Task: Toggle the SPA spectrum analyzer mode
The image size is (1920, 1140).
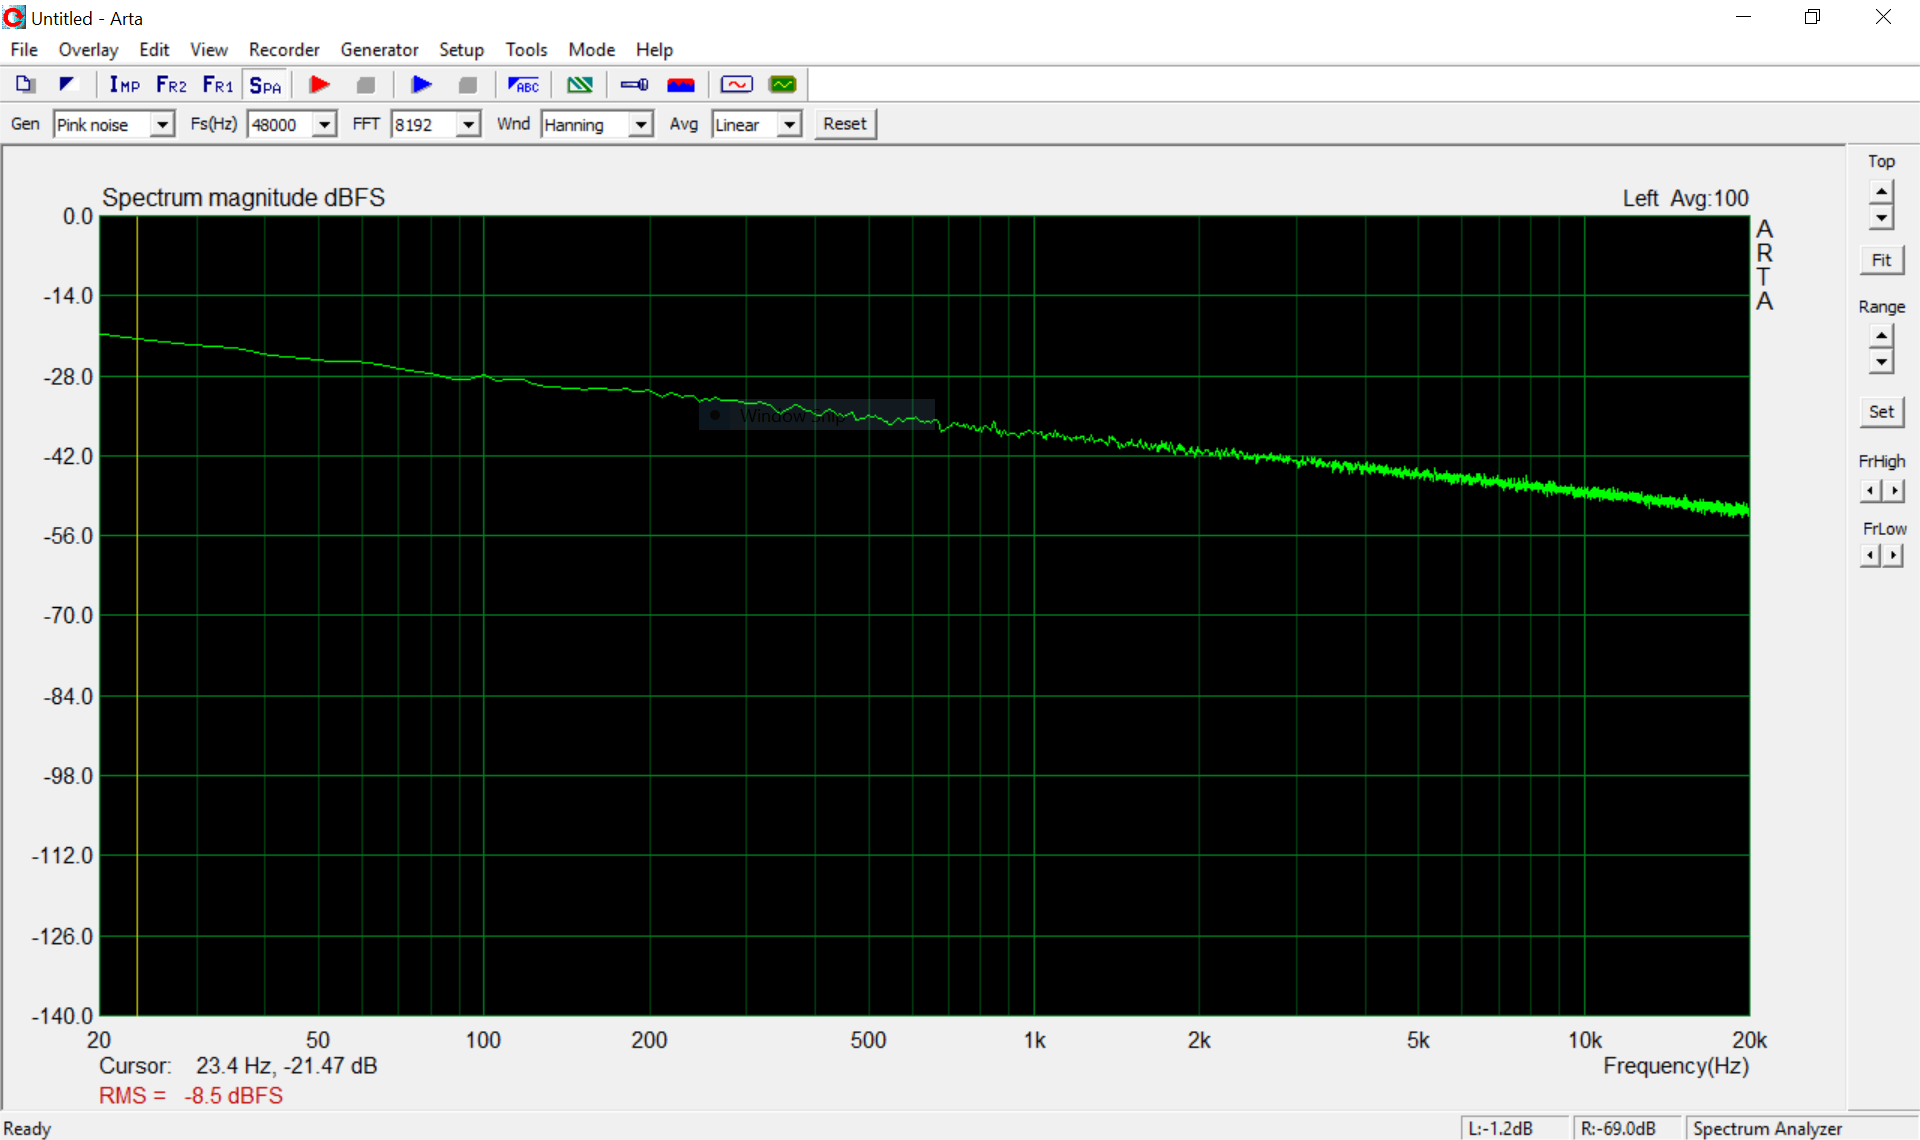Action: tap(265, 85)
